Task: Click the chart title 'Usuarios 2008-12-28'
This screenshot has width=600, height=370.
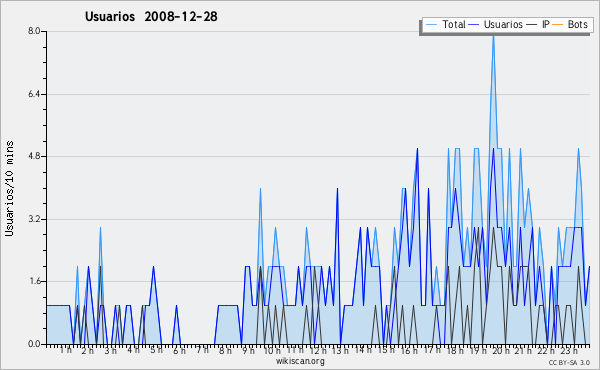Action: click(151, 17)
